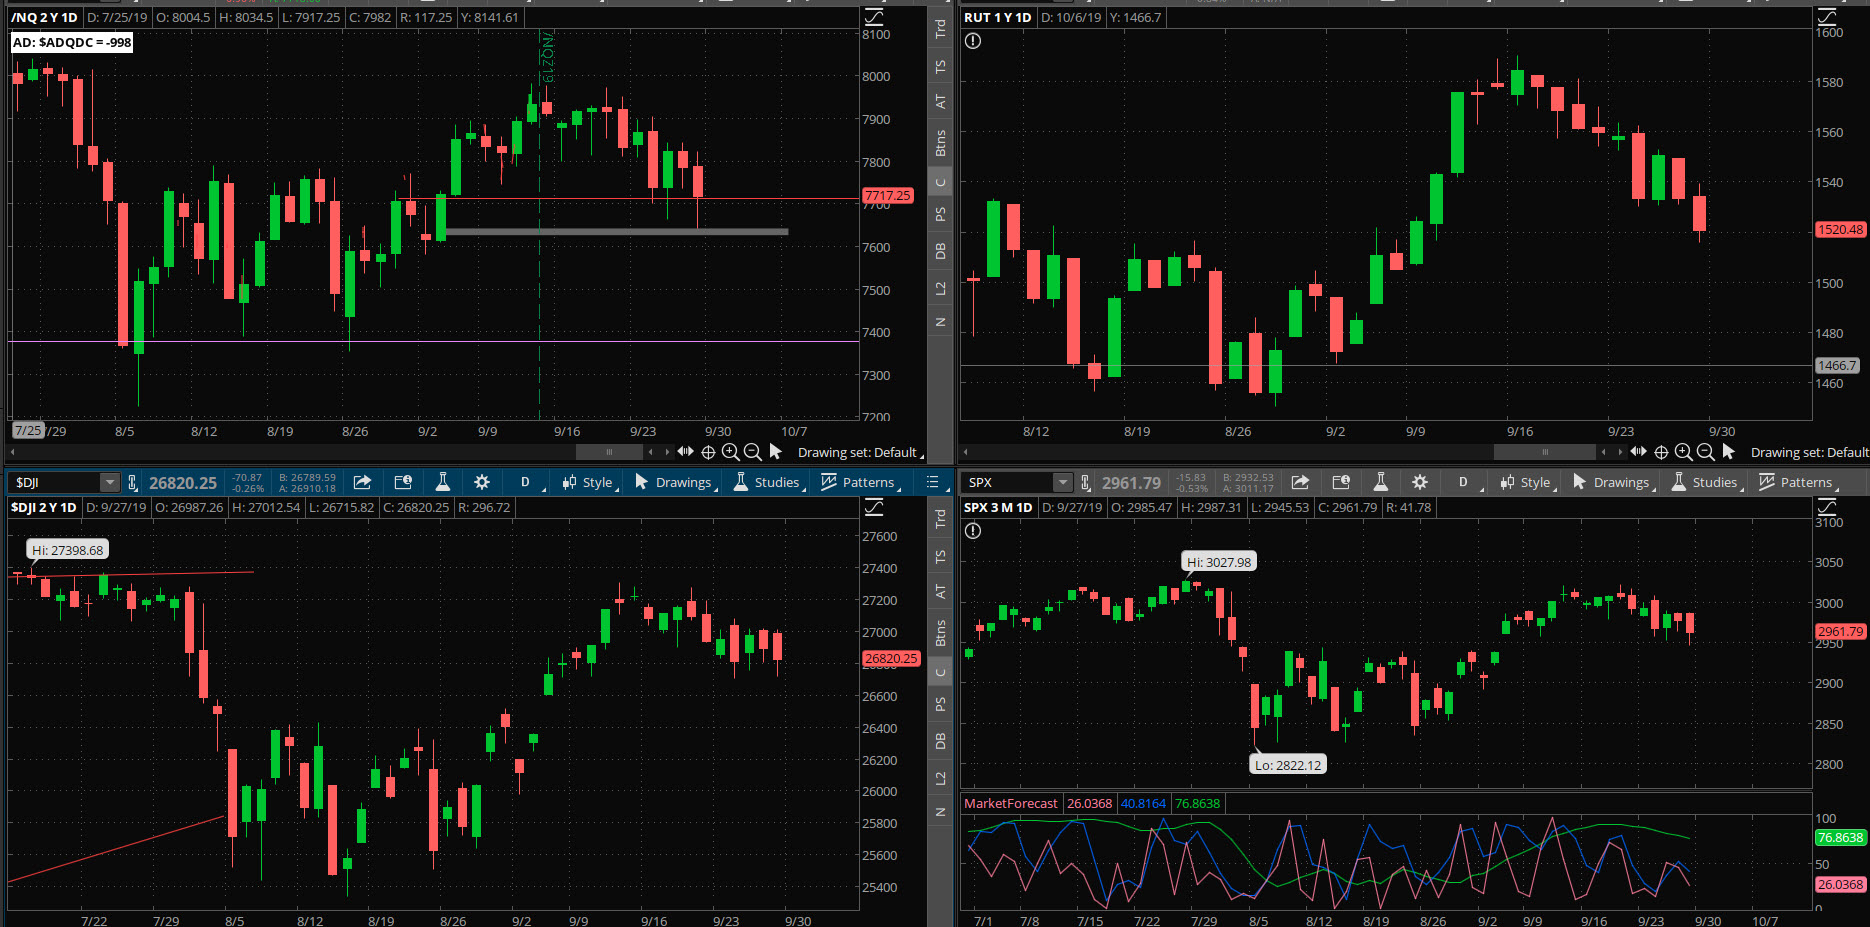Click zoom in magnifier under /NQ chart
Viewport: 1870px width, 927px height.
click(x=730, y=452)
